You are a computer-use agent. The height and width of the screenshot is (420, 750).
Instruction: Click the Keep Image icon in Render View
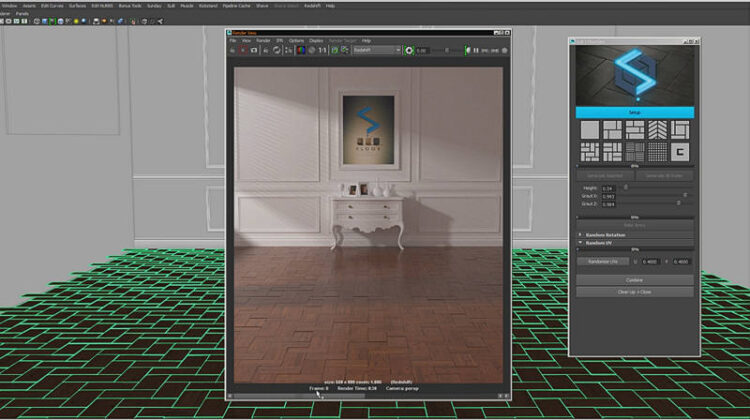(x=335, y=50)
